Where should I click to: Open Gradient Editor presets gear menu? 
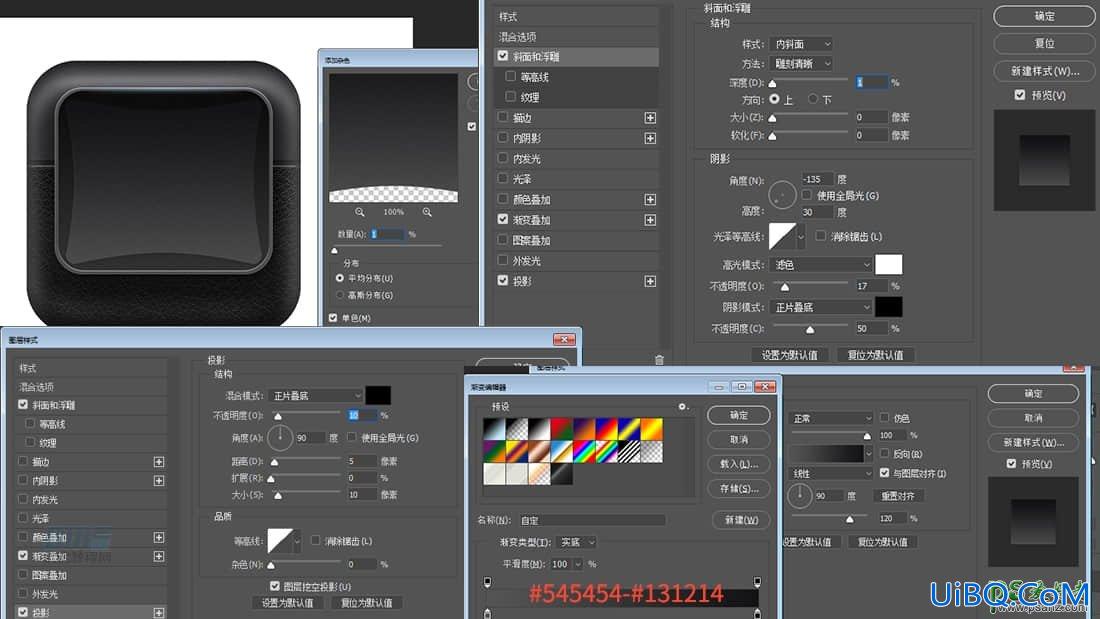coord(683,406)
